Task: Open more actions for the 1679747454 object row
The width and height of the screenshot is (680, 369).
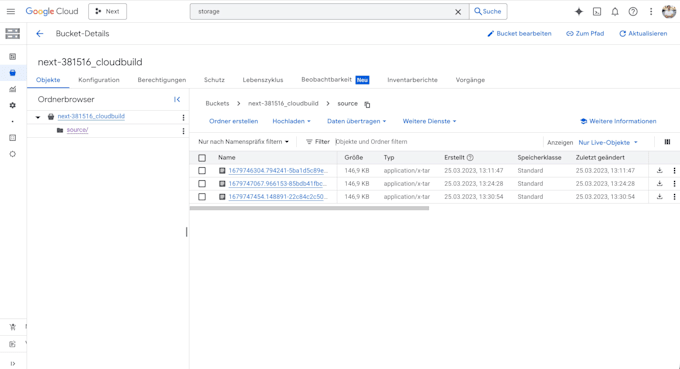Action: [674, 197]
